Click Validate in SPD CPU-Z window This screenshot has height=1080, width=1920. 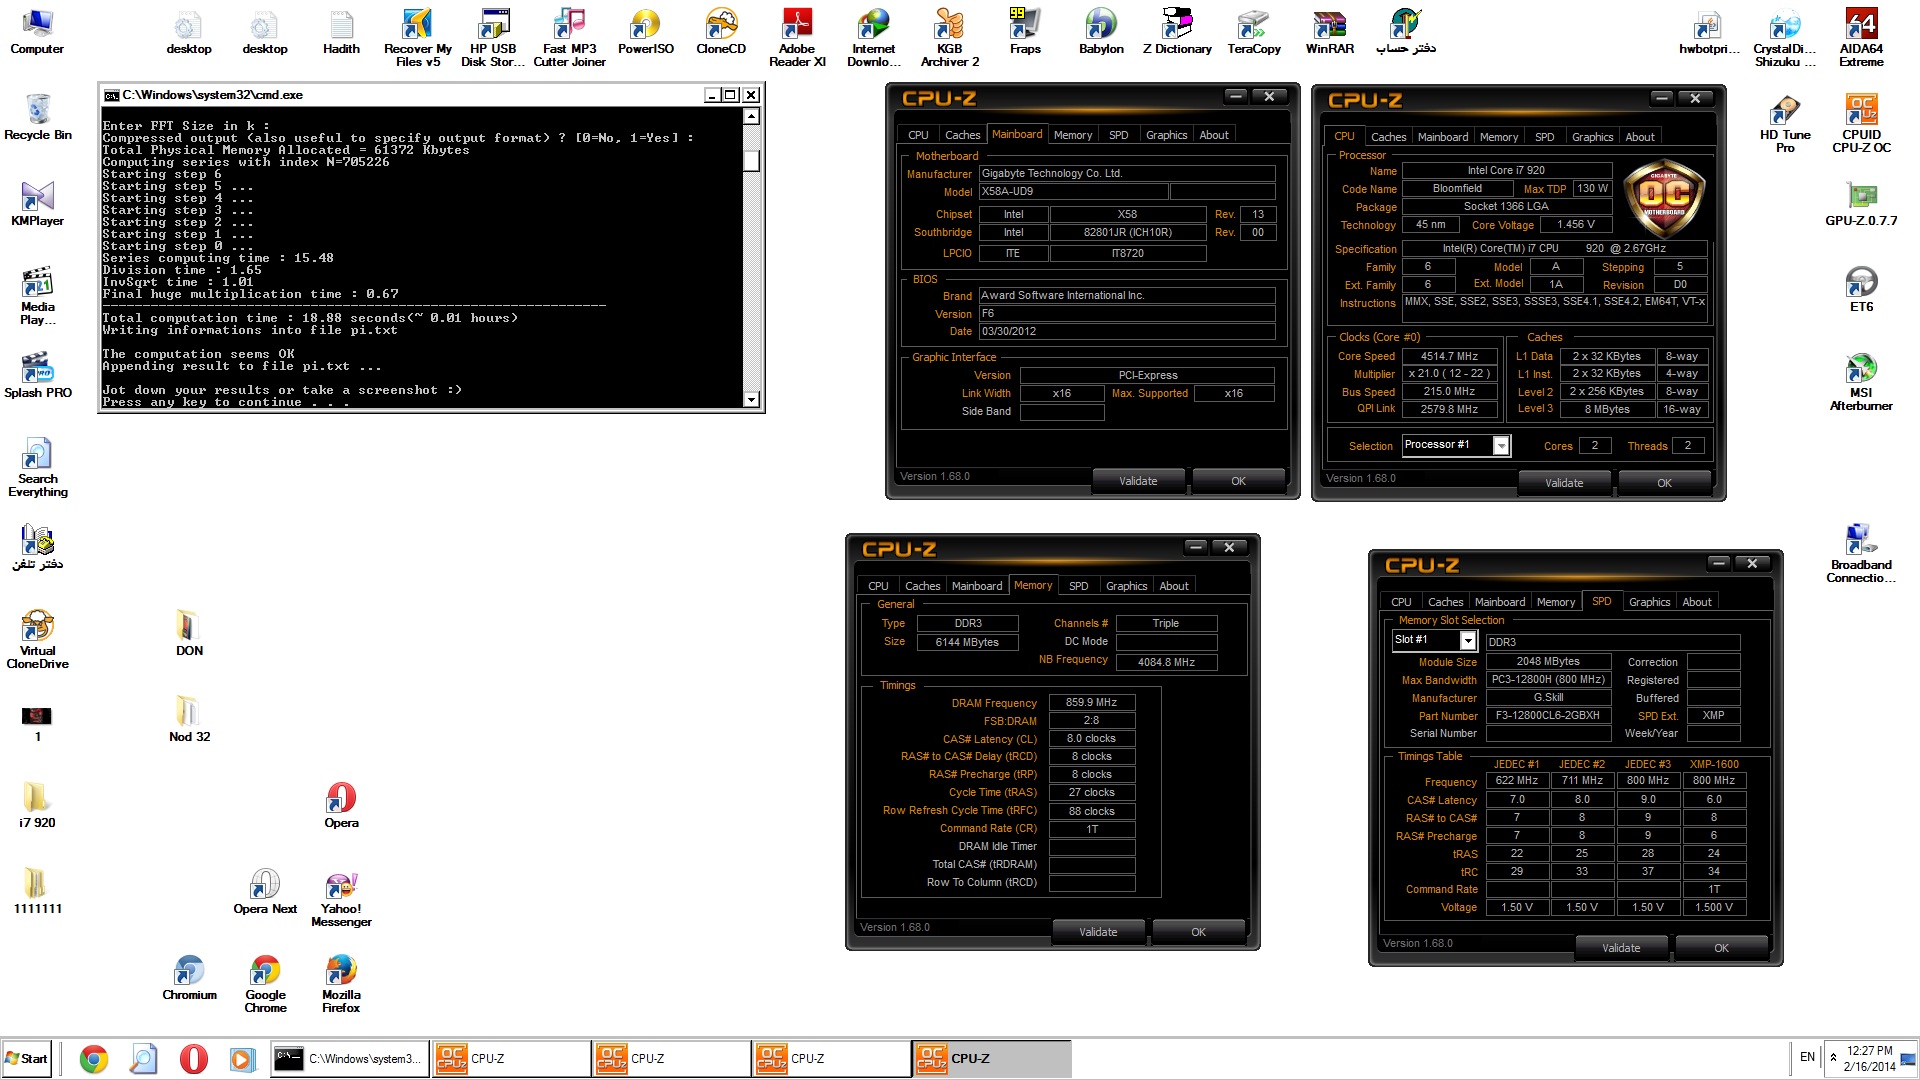point(1621,948)
